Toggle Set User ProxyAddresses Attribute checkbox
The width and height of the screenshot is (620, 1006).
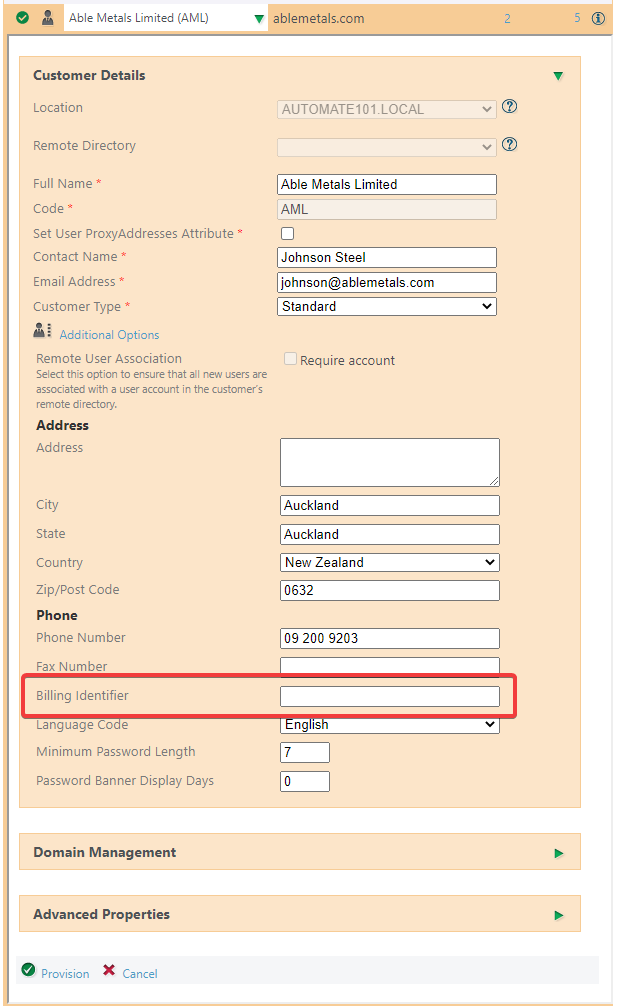pos(288,234)
